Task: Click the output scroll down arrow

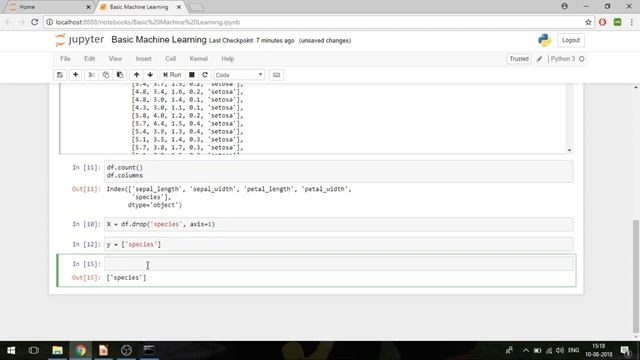Action: pyautogui.click(x=569, y=150)
